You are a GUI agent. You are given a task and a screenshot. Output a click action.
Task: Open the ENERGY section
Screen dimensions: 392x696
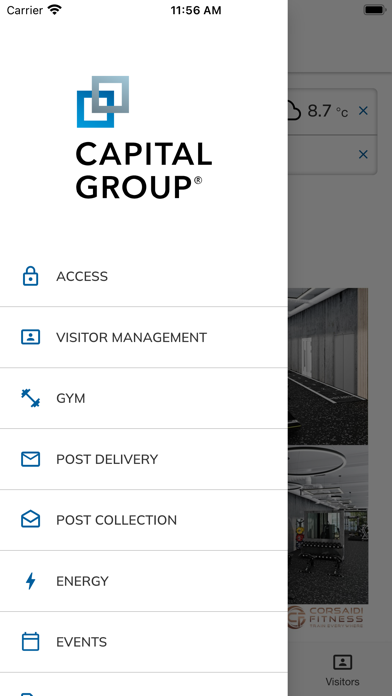(144, 581)
